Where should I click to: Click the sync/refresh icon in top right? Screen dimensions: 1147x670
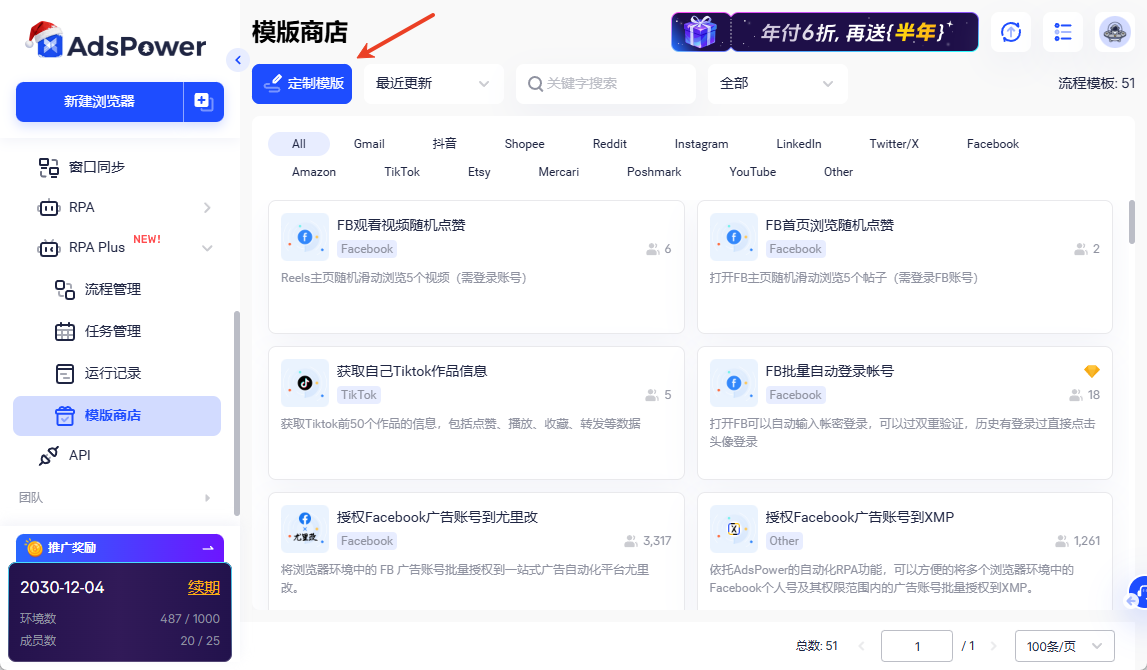pyautogui.click(x=1010, y=32)
